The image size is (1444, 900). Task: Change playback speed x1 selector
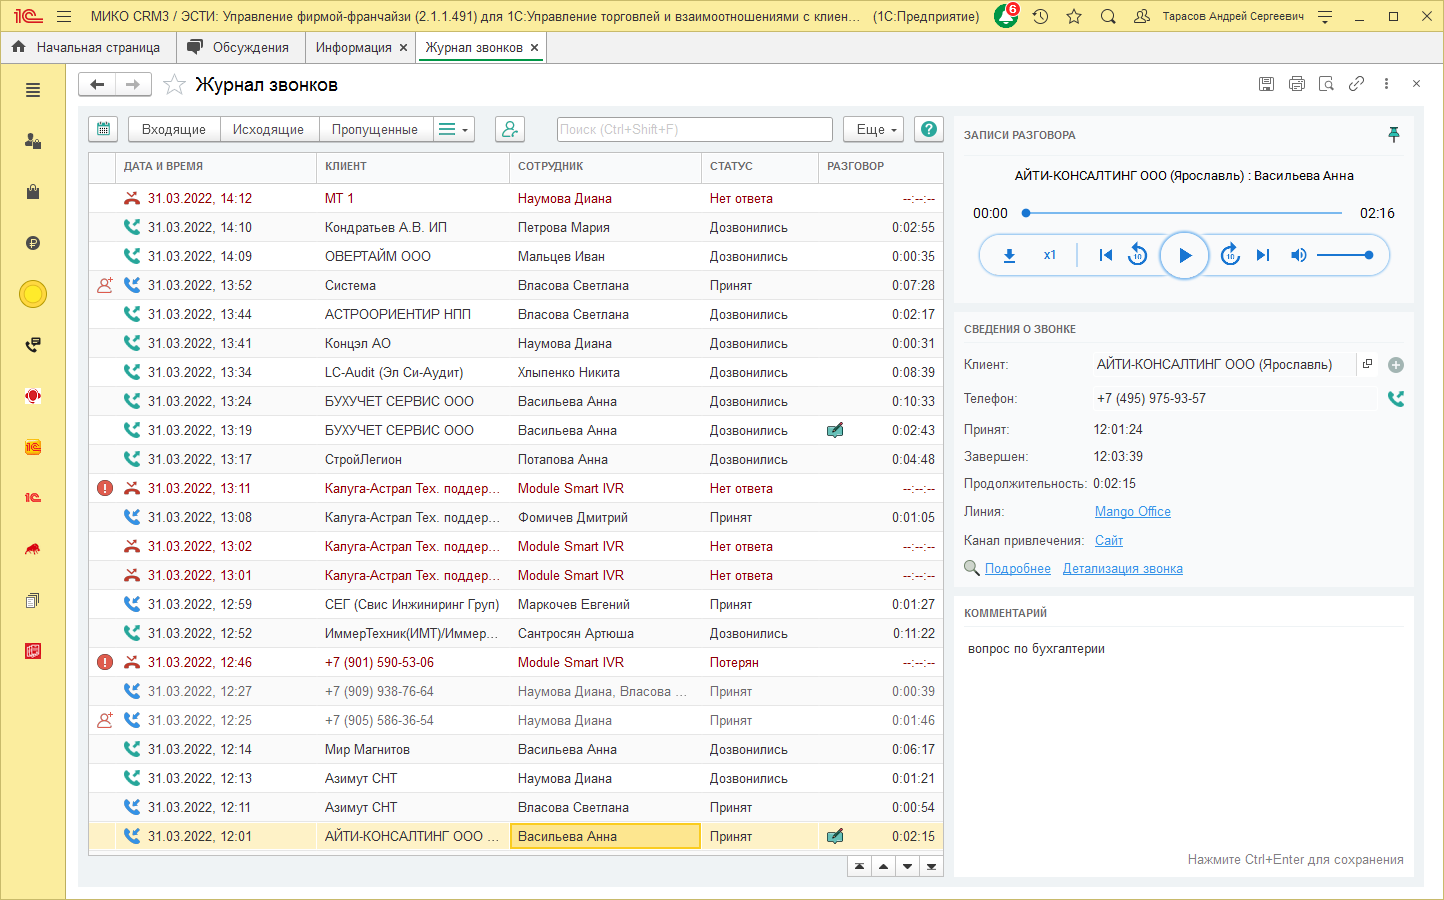coord(1050,256)
